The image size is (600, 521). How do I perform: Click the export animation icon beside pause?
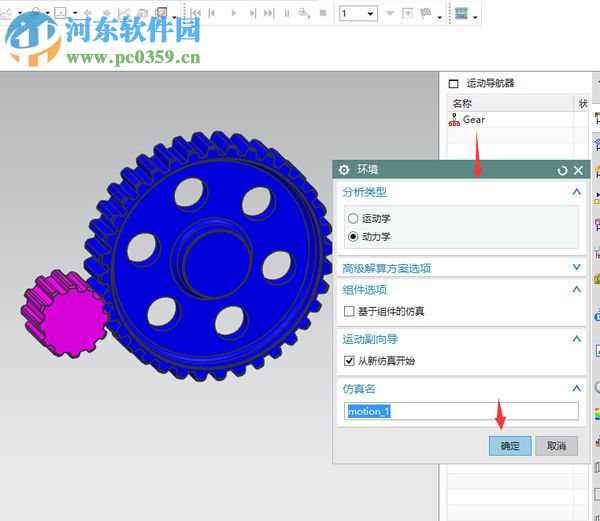tap(304, 13)
